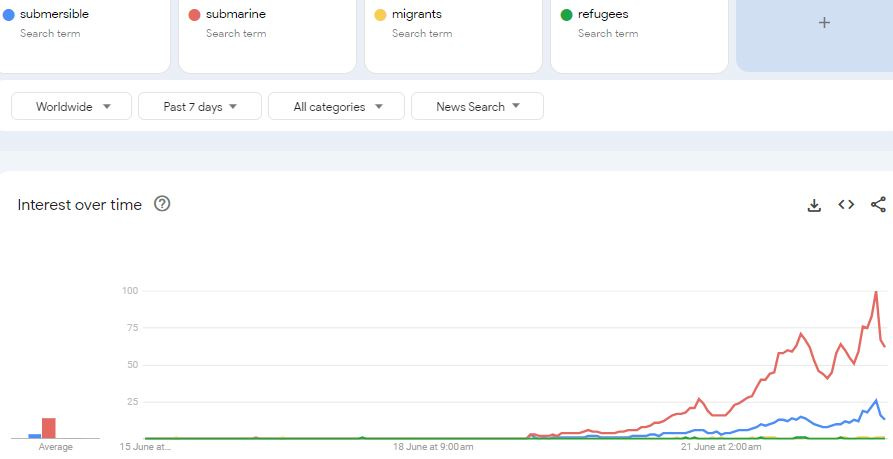893x459 pixels.
Task: Click yellow dot beside migrants
Action: point(380,15)
